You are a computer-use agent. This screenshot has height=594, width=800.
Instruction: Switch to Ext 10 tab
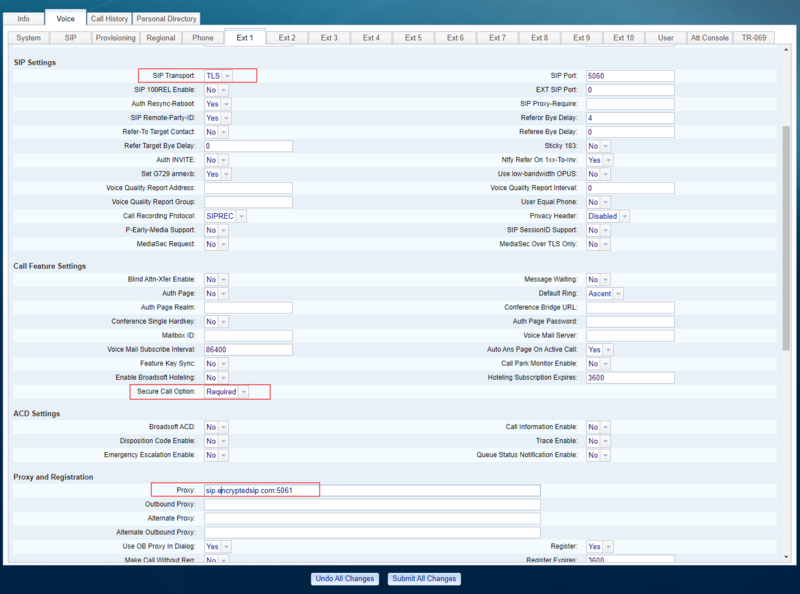point(623,38)
